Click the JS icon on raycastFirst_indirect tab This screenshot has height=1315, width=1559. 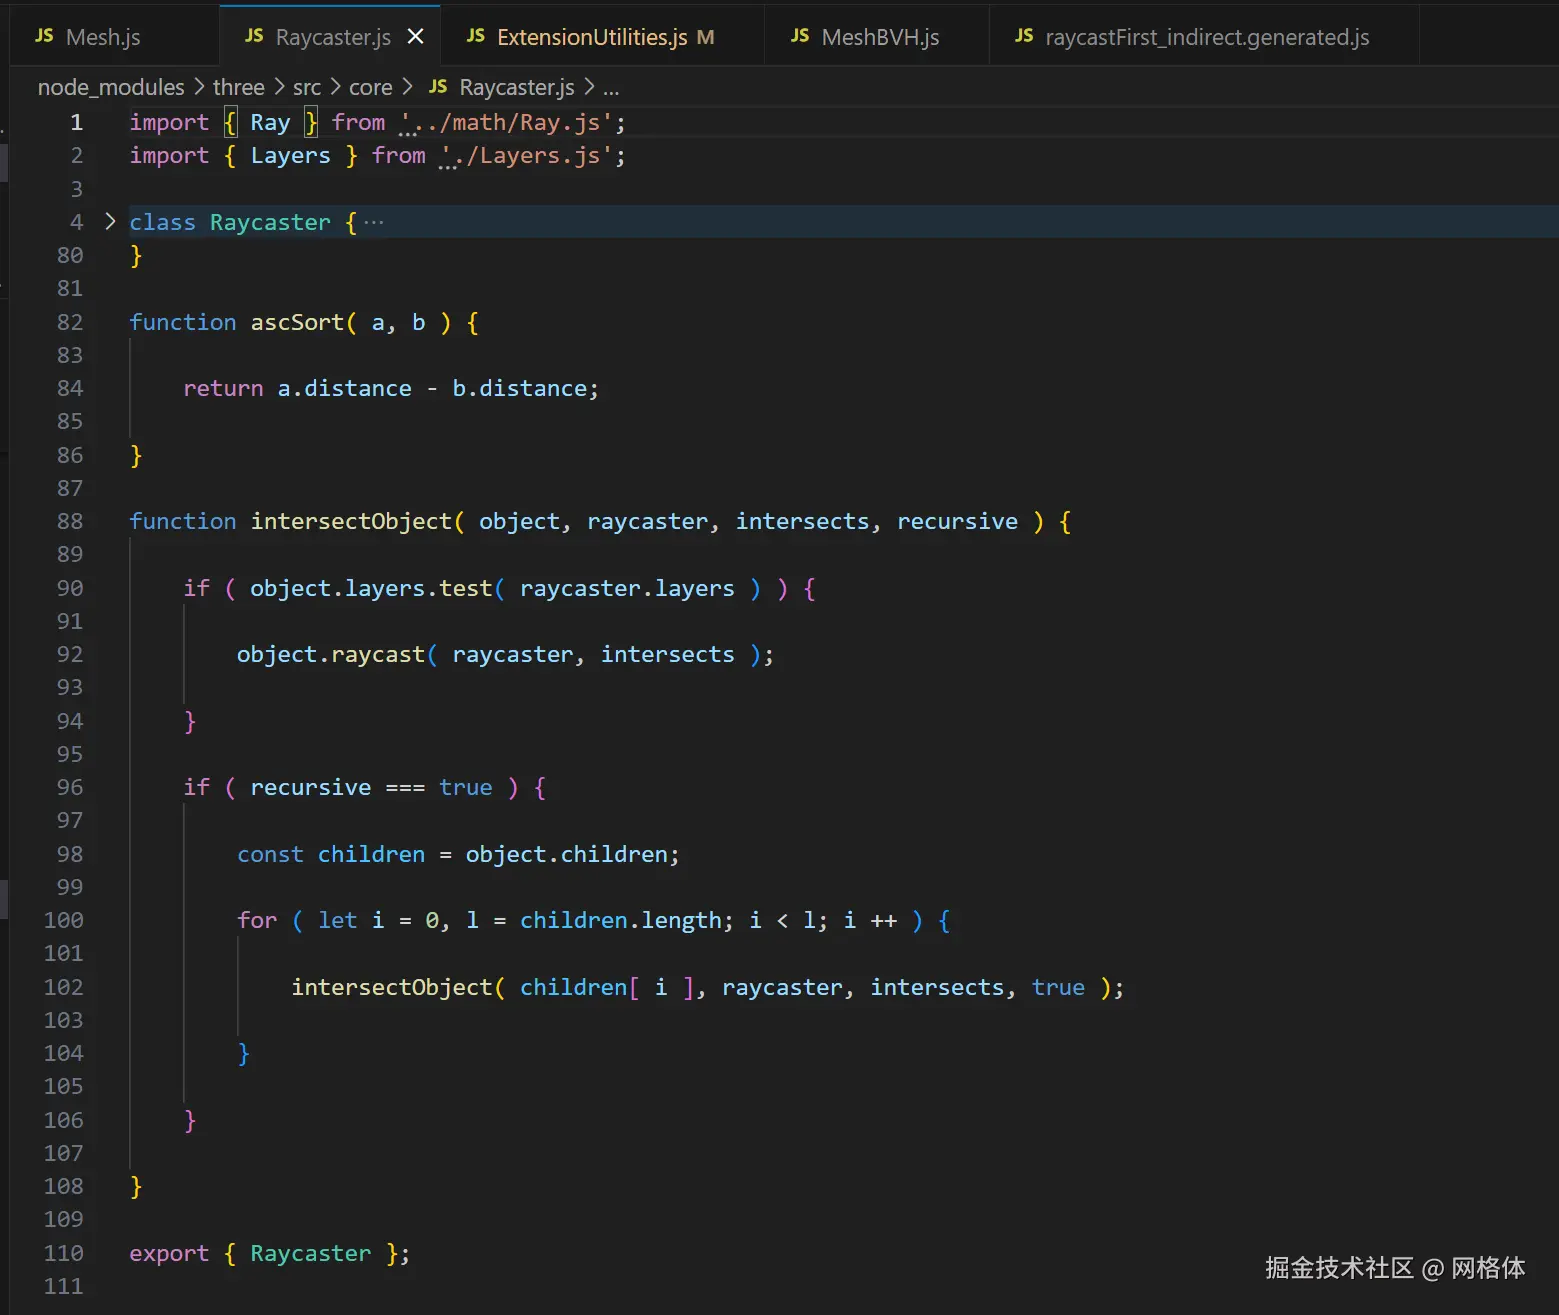(1024, 36)
